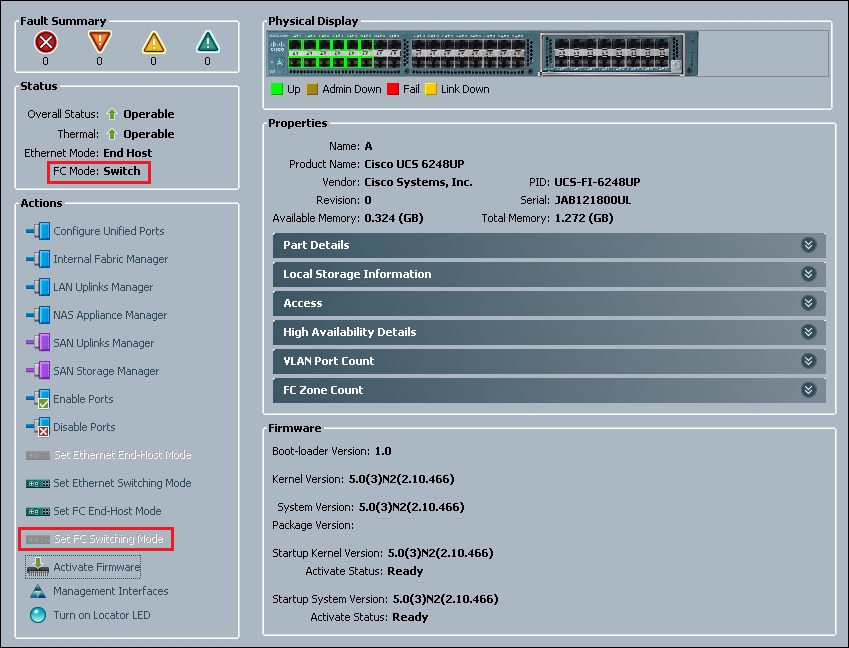Viewport: 849px width, 648px height.
Task: Click the NAS Appliance Manager icon
Action: tap(38, 315)
